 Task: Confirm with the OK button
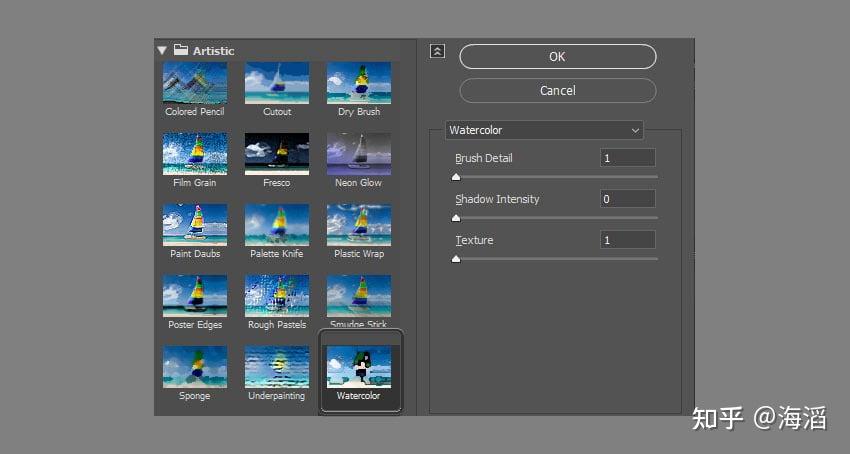(558, 56)
